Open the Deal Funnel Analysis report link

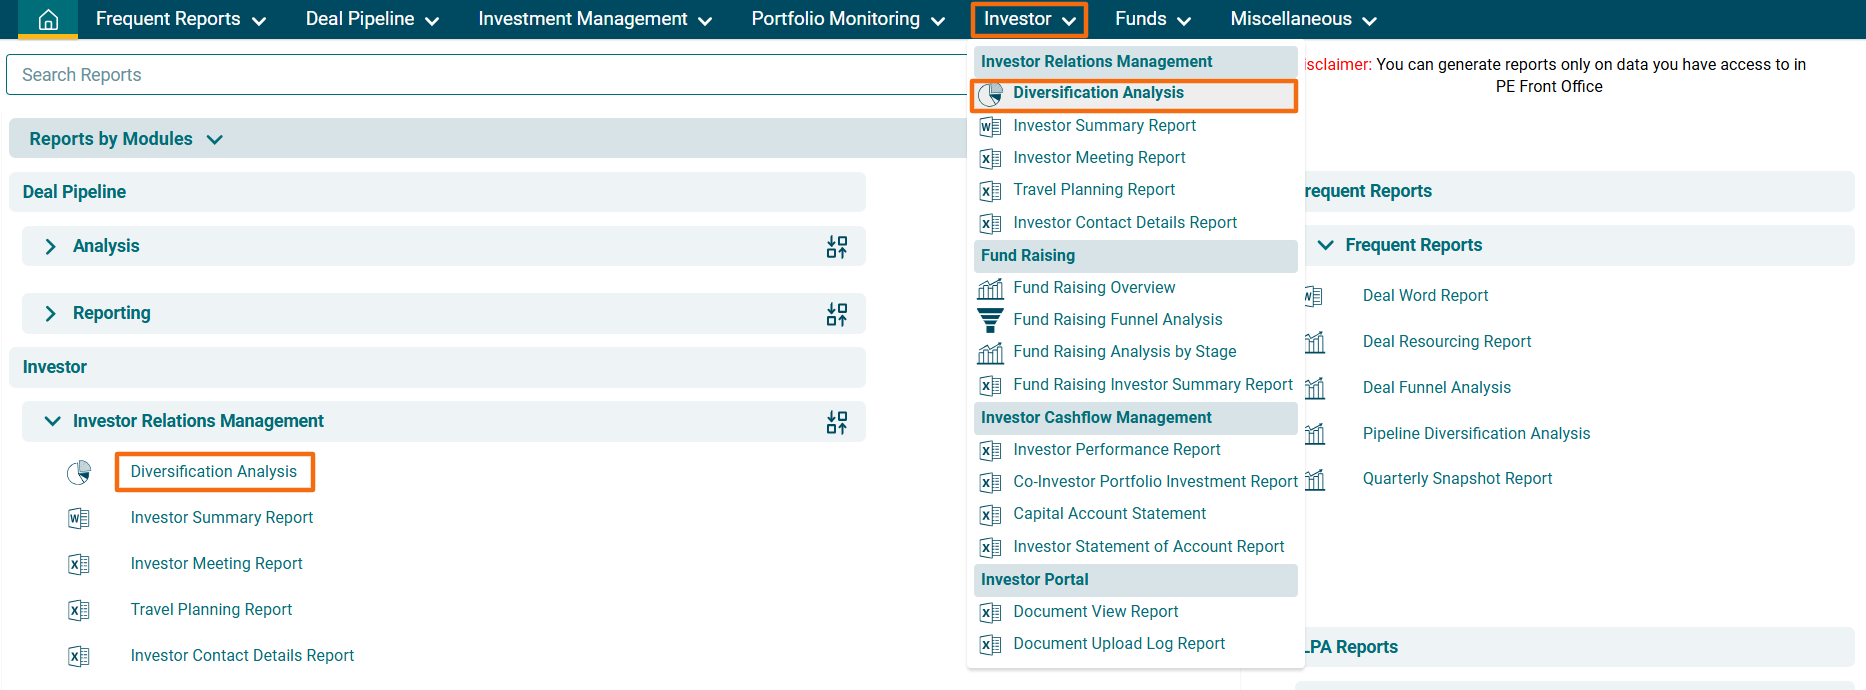[1436, 388]
